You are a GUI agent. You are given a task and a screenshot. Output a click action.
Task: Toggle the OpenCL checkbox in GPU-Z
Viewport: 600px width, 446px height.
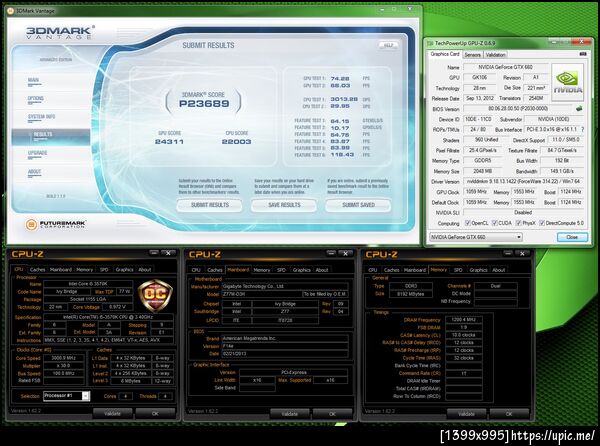467,223
